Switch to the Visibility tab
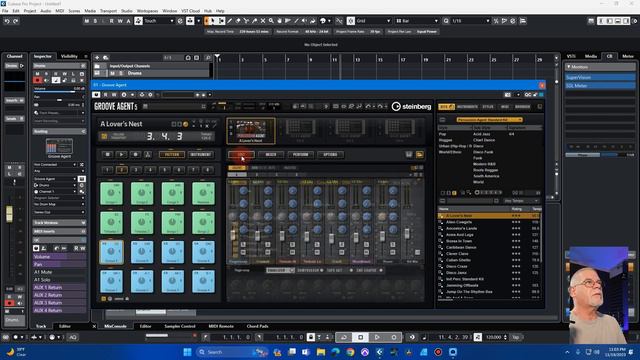This screenshot has height=360, width=640. pyautogui.click(x=69, y=56)
